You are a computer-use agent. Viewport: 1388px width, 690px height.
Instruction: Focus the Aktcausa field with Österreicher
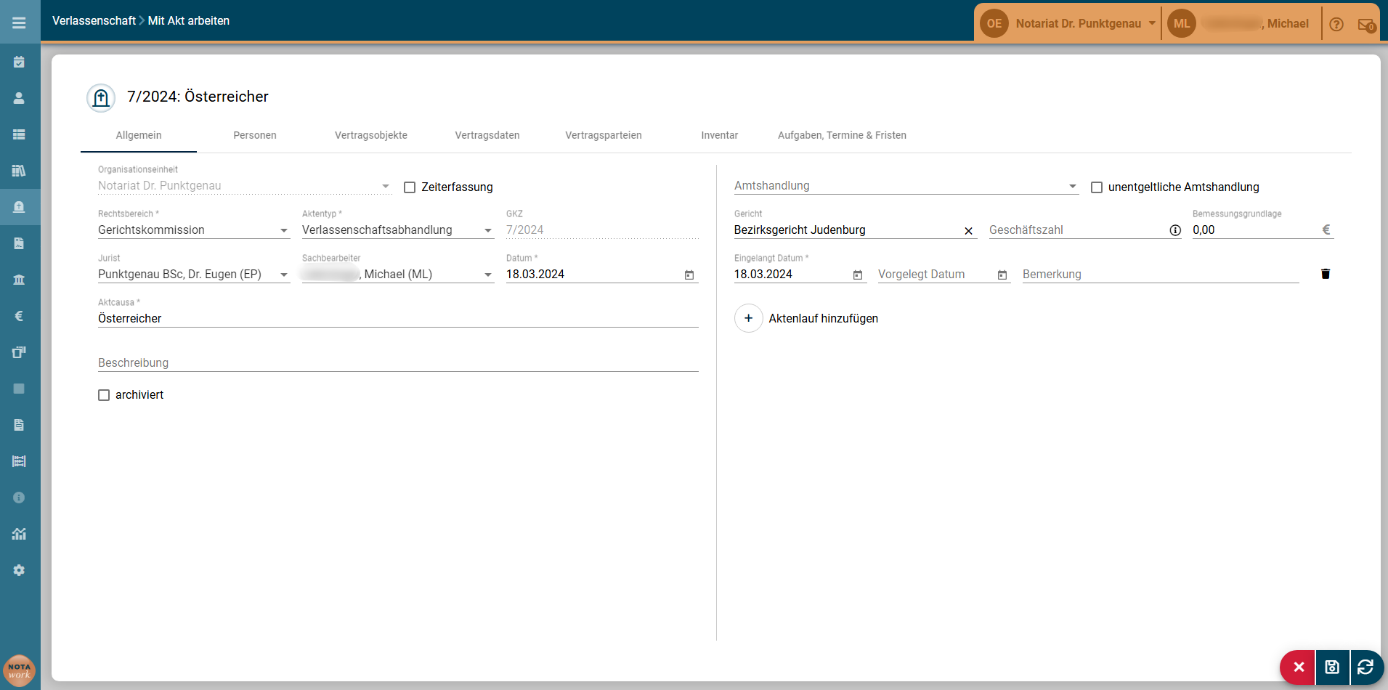(398, 318)
